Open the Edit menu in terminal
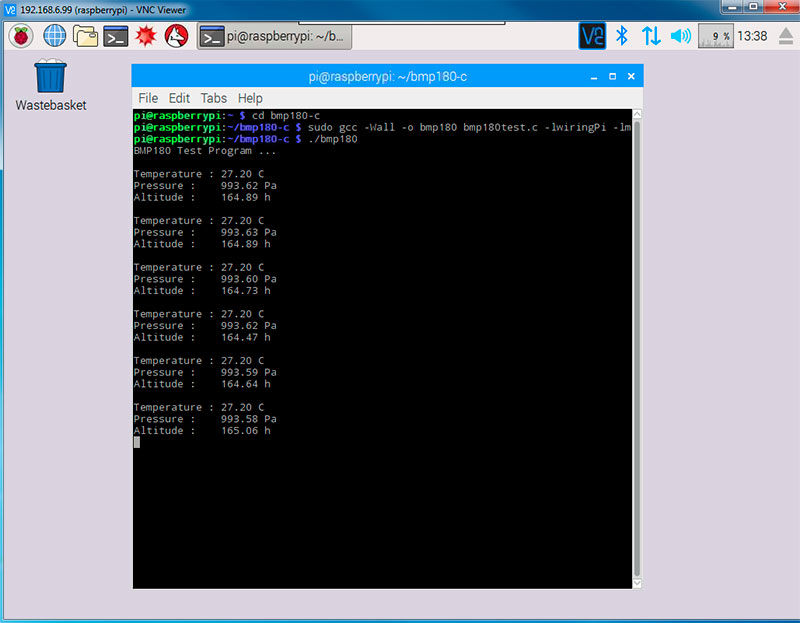 tap(179, 98)
